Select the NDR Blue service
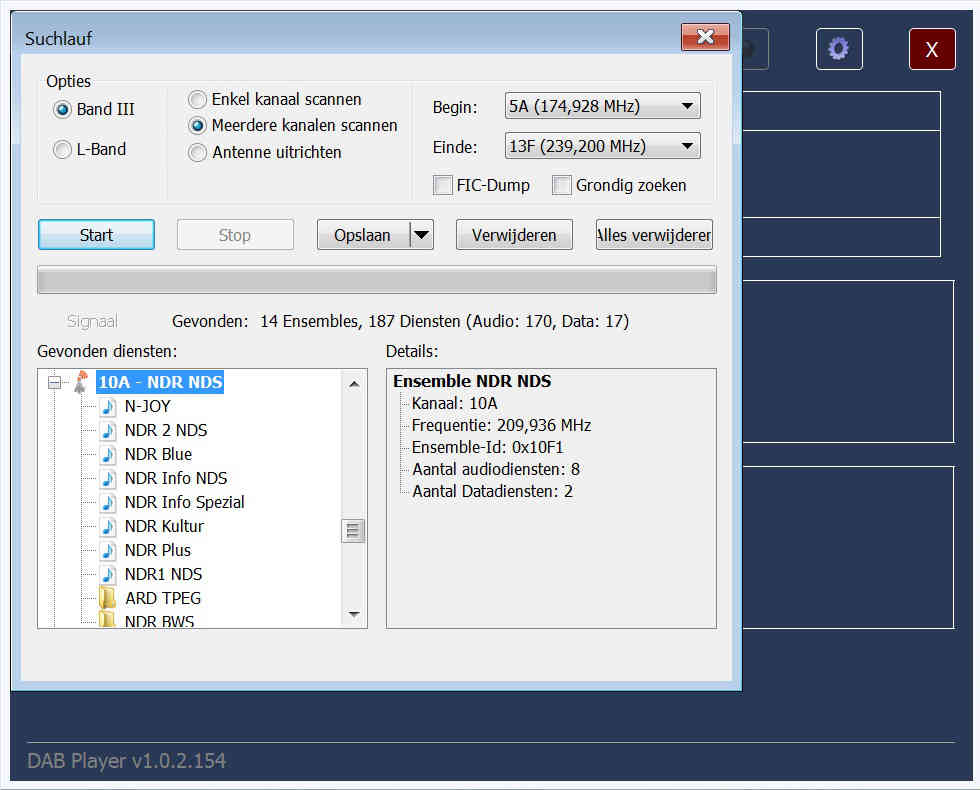The width and height of the screenshot is (980, 790). (x=158, y=454)
